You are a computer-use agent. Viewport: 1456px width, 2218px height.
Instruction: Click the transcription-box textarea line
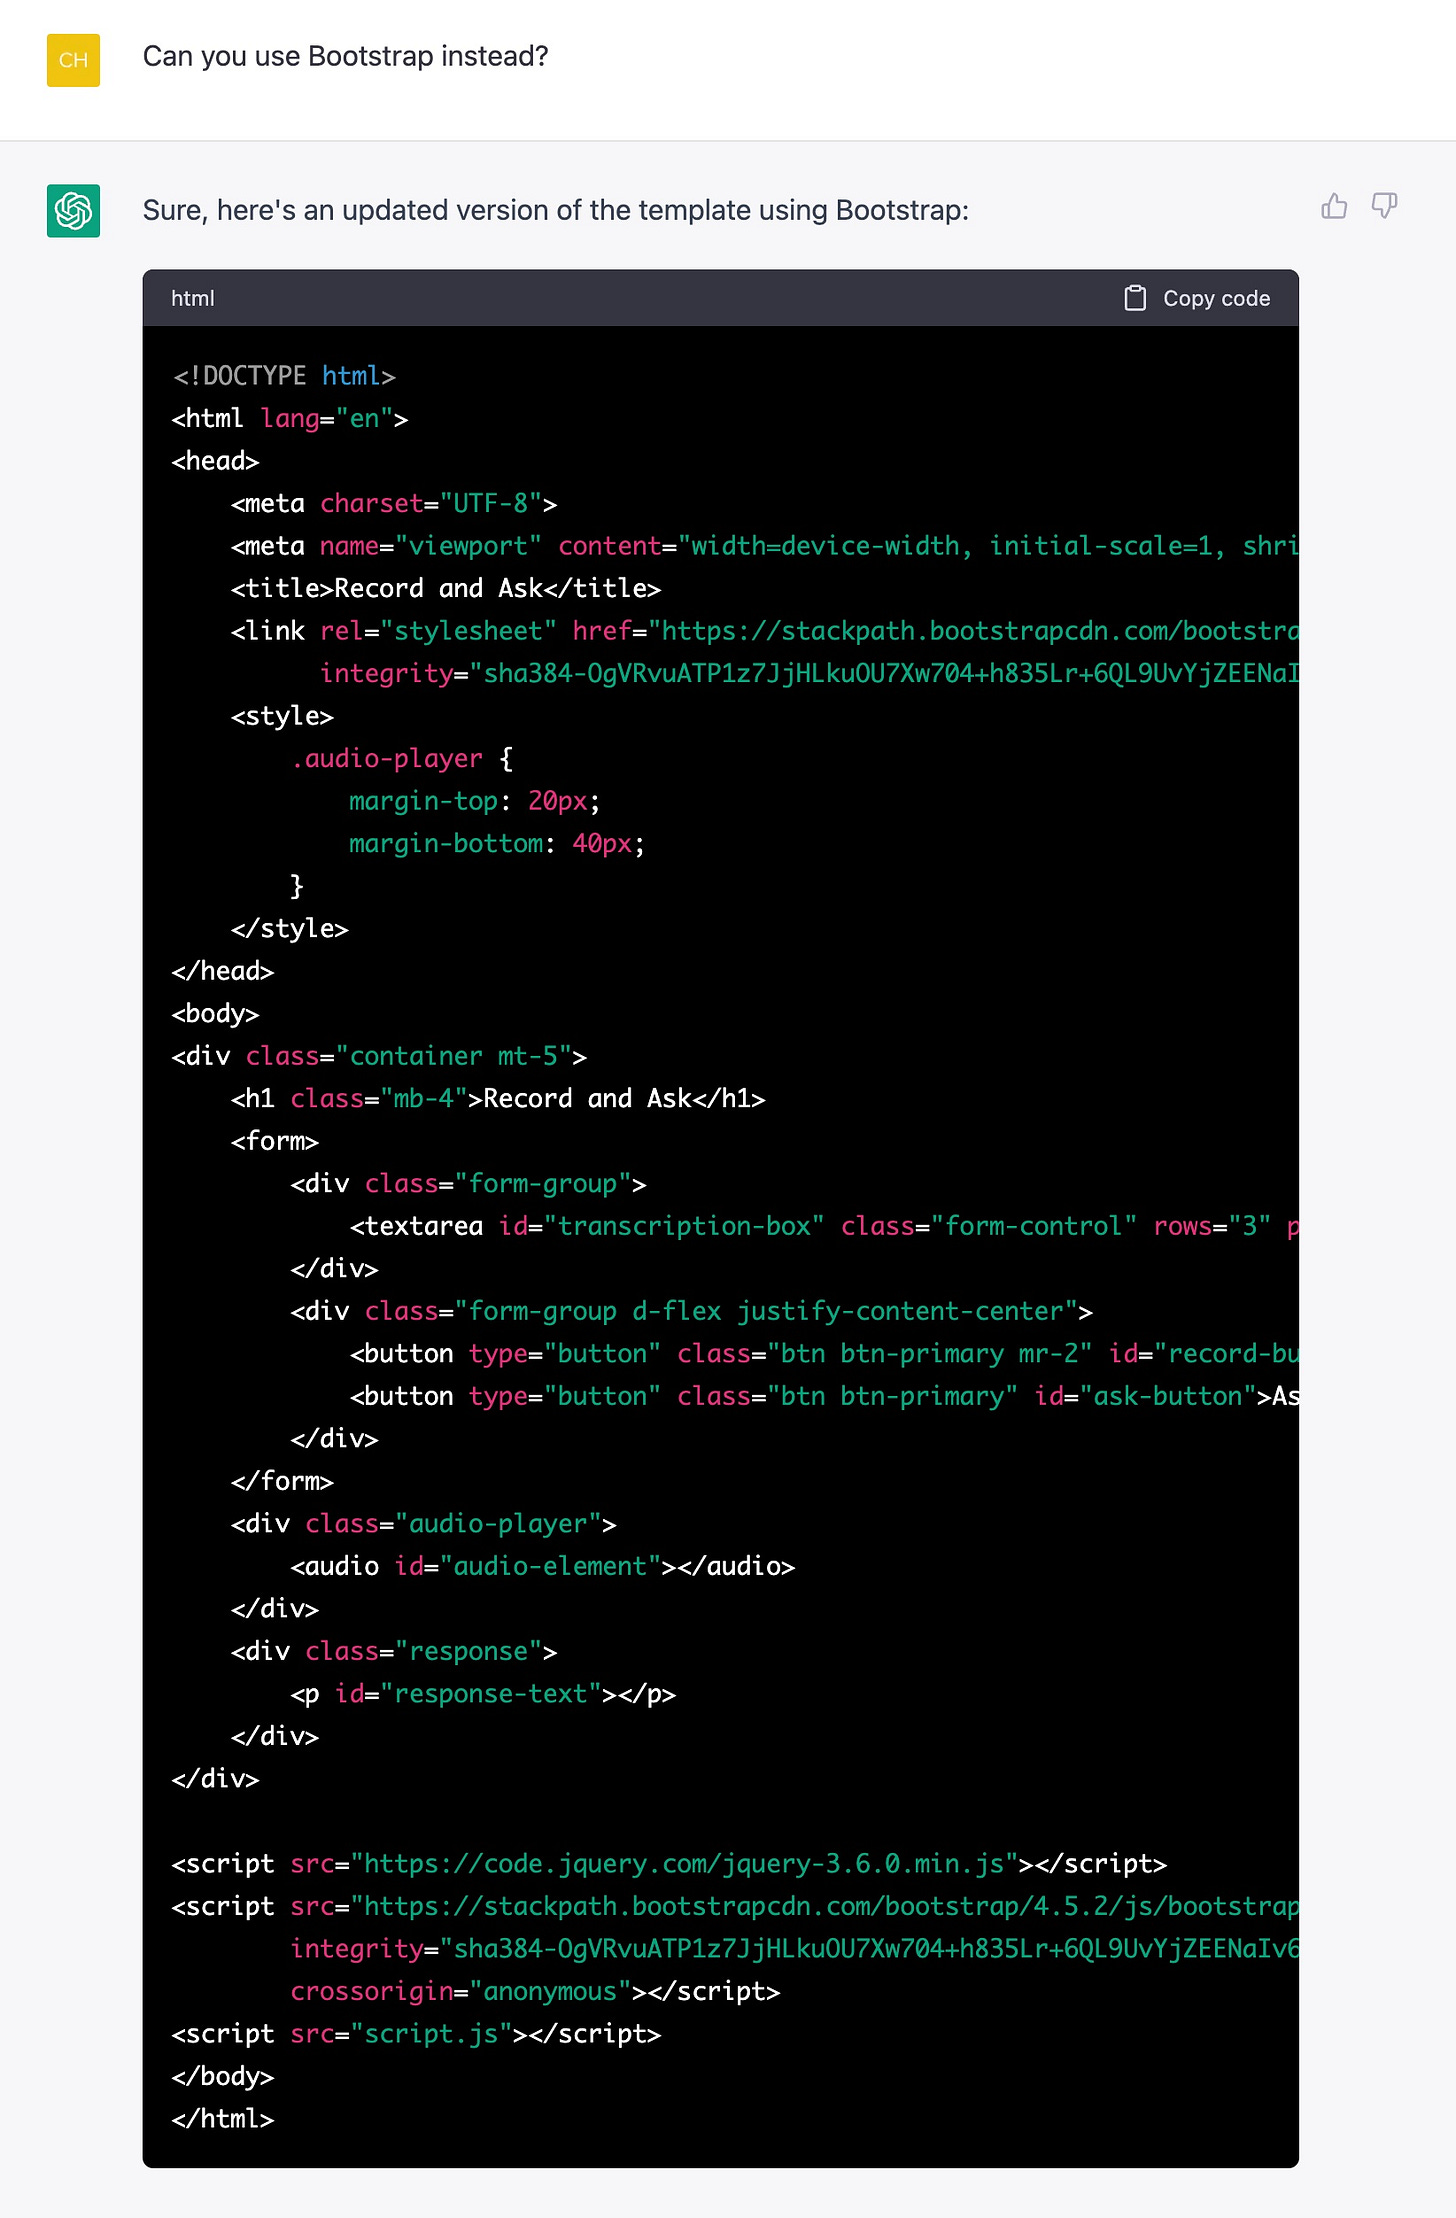point(824,1226)
